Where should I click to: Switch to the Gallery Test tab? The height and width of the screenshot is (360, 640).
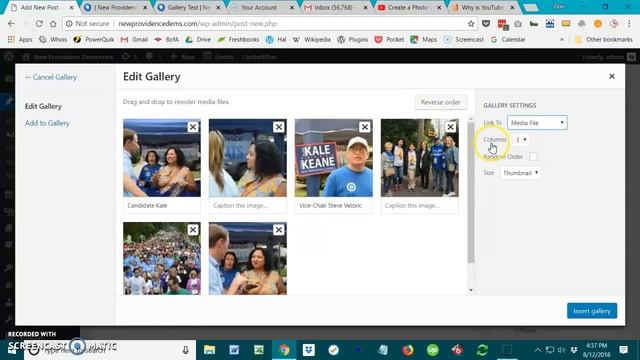(188, 7)
